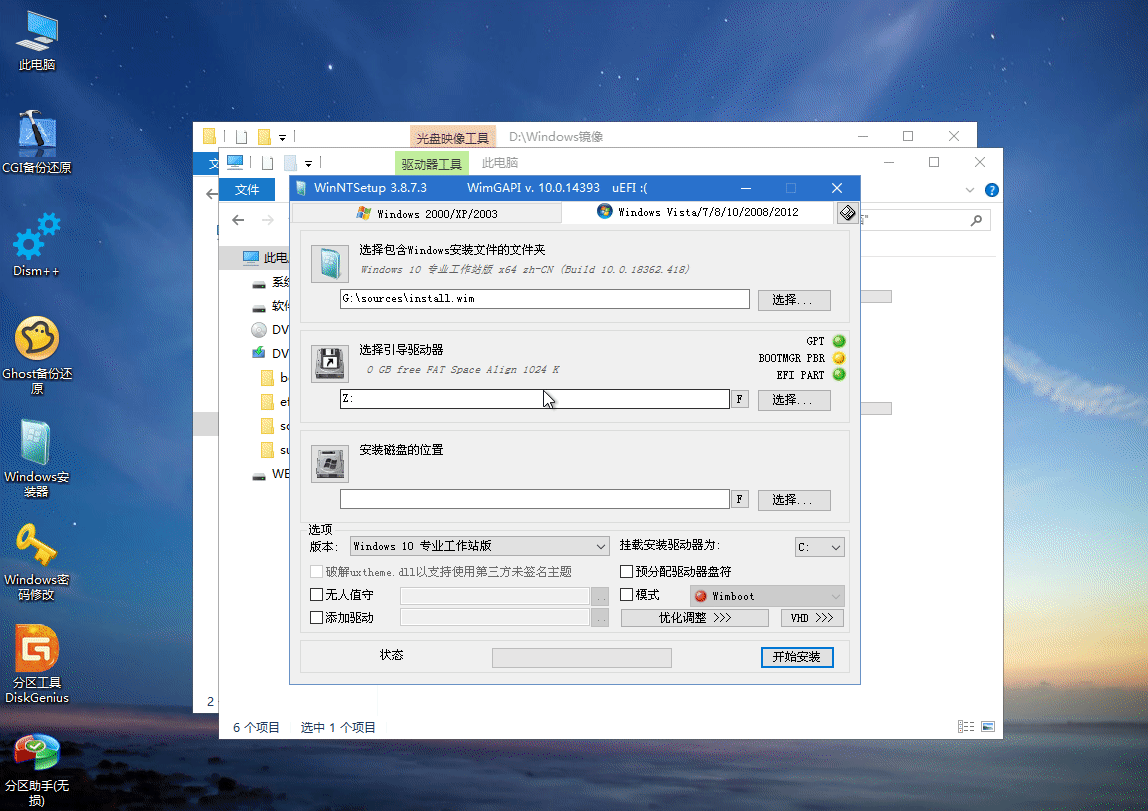Open 光盘映像工具 ribbon tab
1148x811 pixels.
coord(452,137)
